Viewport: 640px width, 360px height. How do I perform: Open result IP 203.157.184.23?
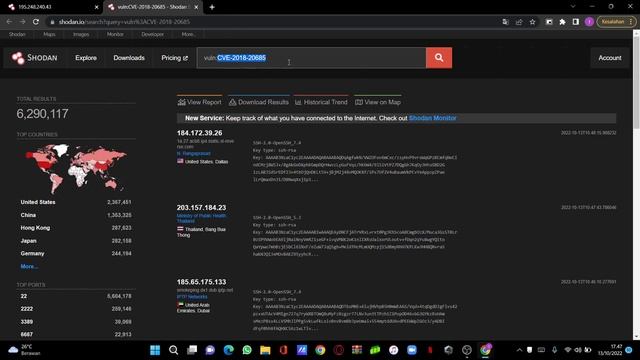point(201,208)
